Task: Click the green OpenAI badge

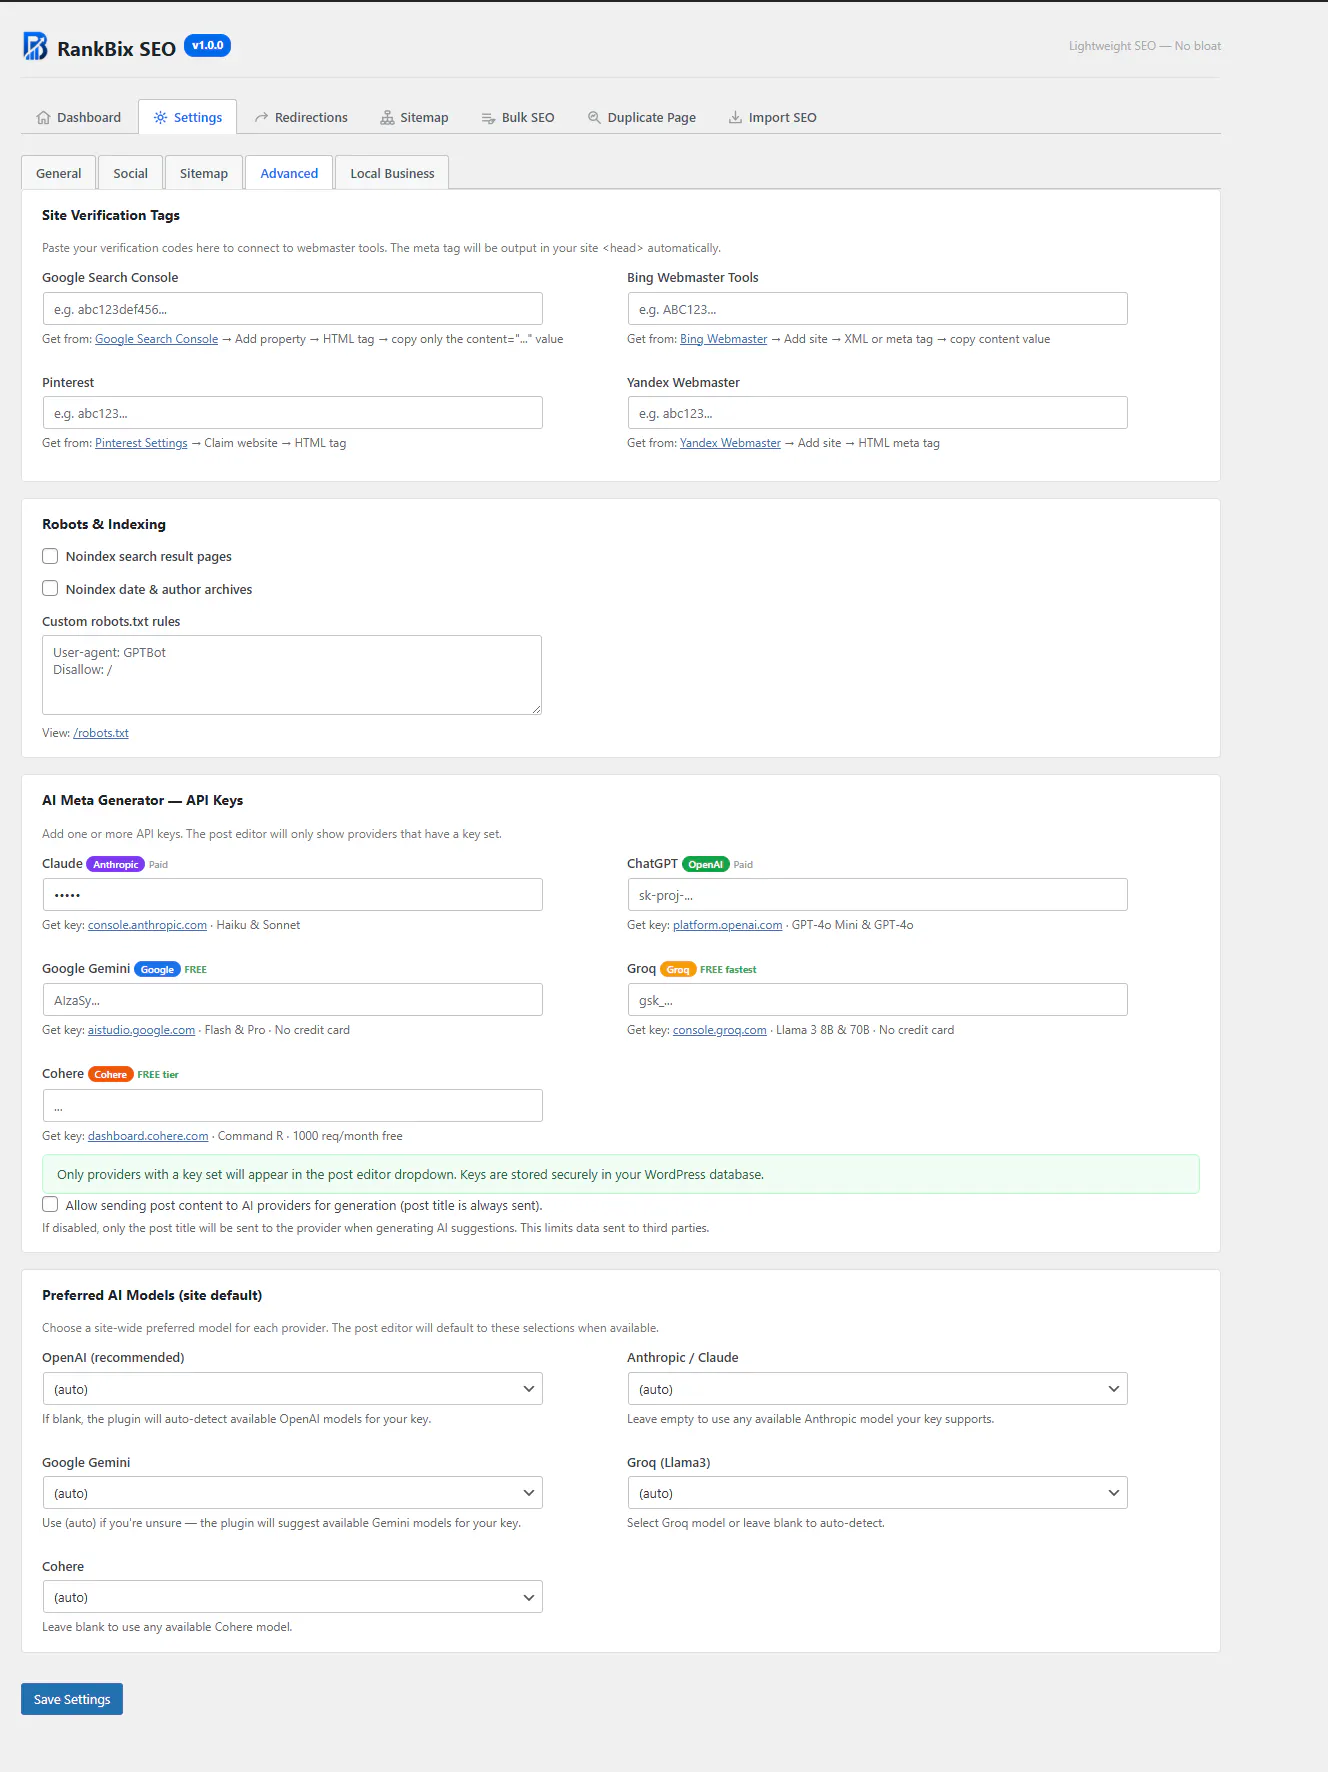Action: (x=705, y=864)
